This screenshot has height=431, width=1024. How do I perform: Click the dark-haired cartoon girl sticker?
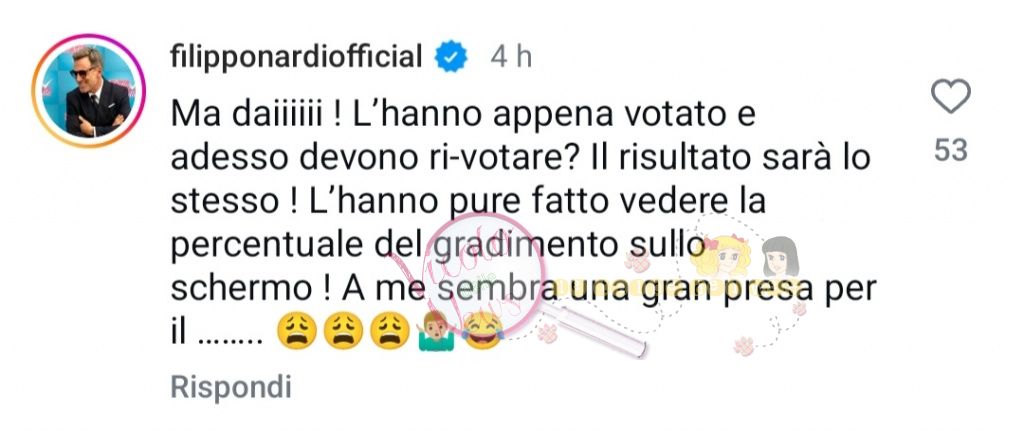[x=780, y=257]
